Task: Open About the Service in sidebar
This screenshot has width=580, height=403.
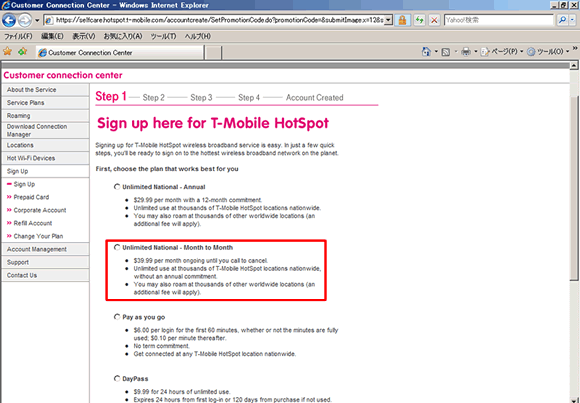Action: pos(45,90)
